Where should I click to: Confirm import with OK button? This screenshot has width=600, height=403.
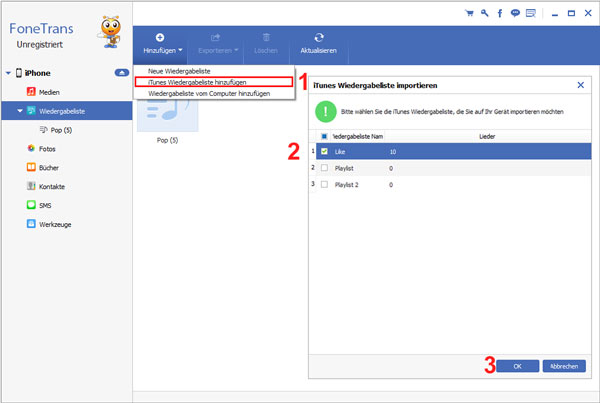pyautogui.click(x=517, y=366)
